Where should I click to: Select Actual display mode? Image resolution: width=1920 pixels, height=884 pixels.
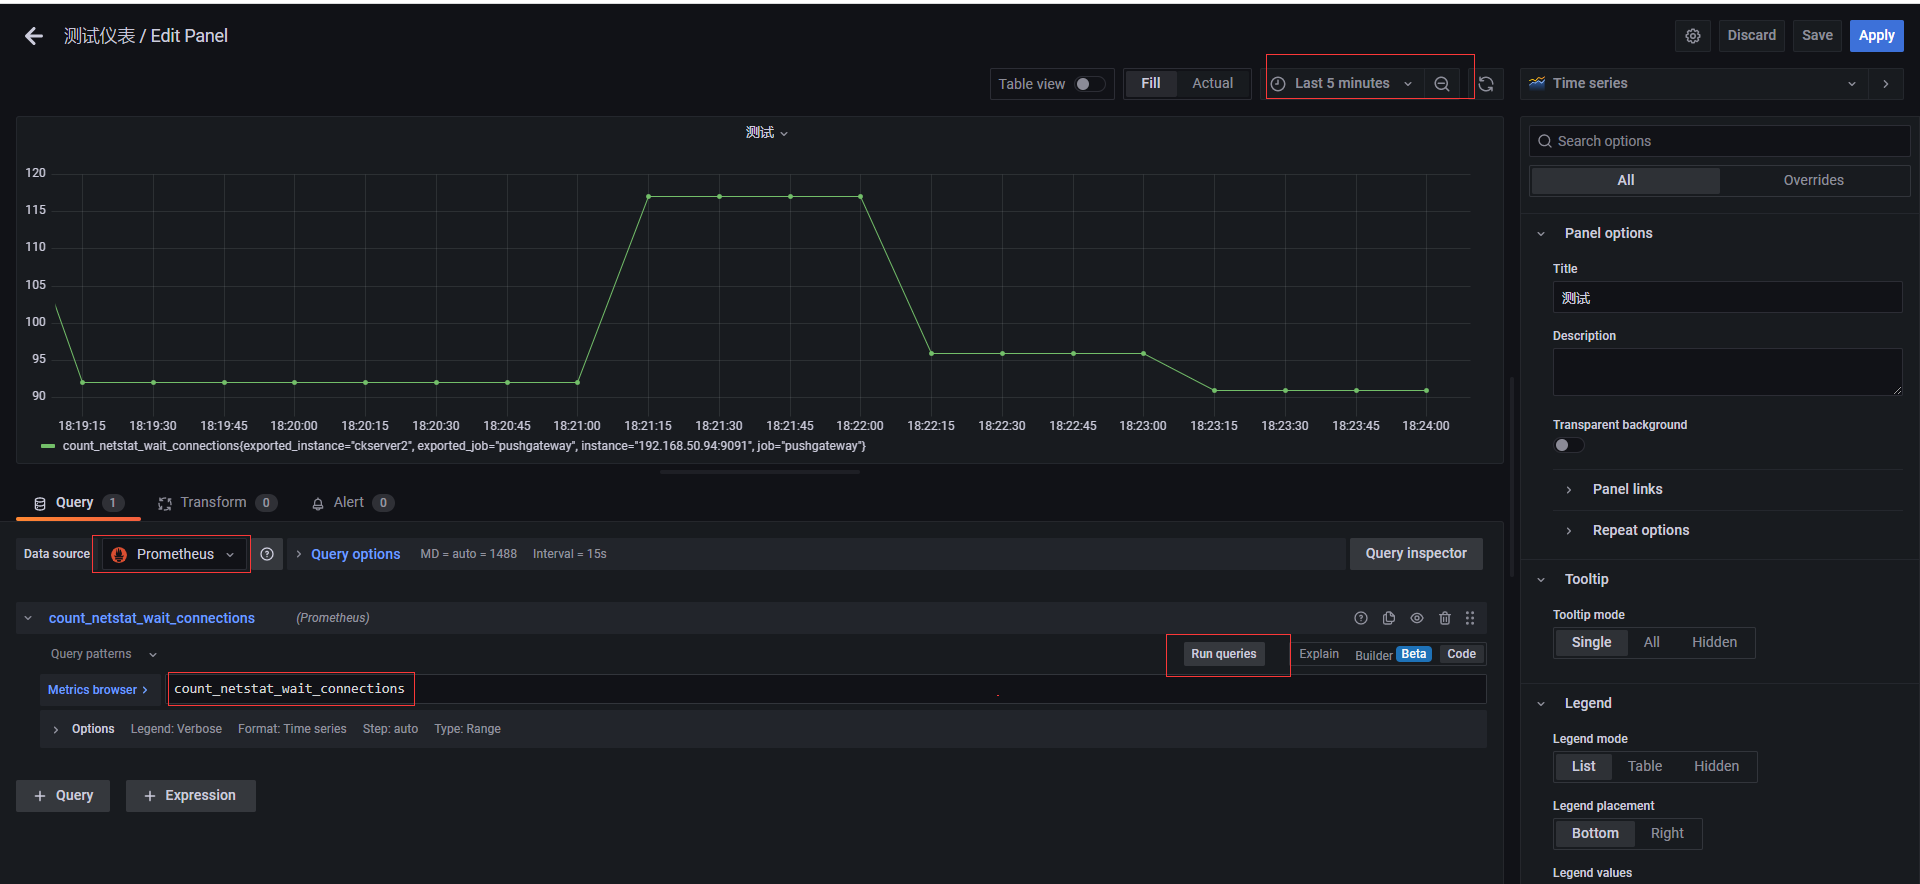tap(1212, 84)
